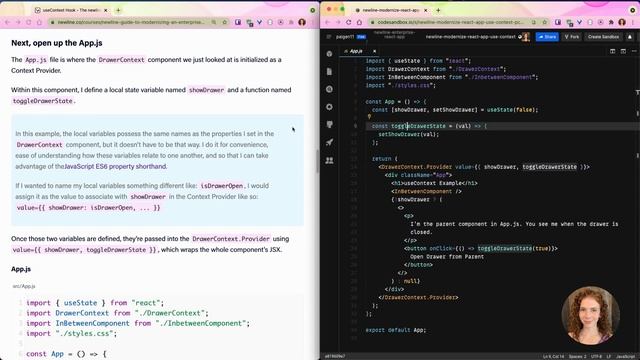Click the Ln, Col cursor position status entry

coord(553,356)
